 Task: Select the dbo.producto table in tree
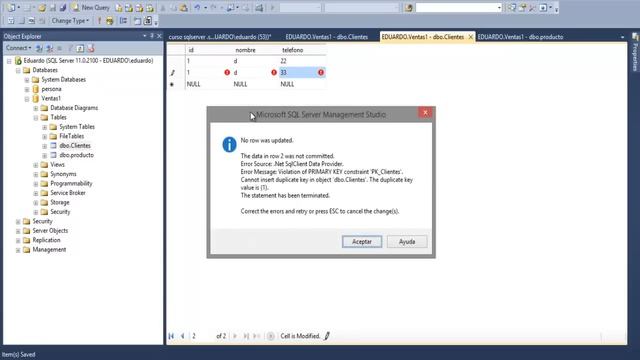tap(76, 155)
